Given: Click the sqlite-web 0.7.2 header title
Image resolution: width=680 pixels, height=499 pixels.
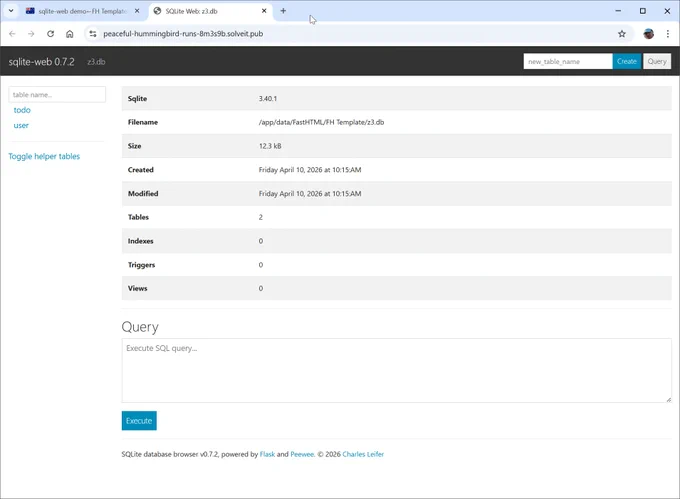Looking at the screenshot, I should point(42,62).
